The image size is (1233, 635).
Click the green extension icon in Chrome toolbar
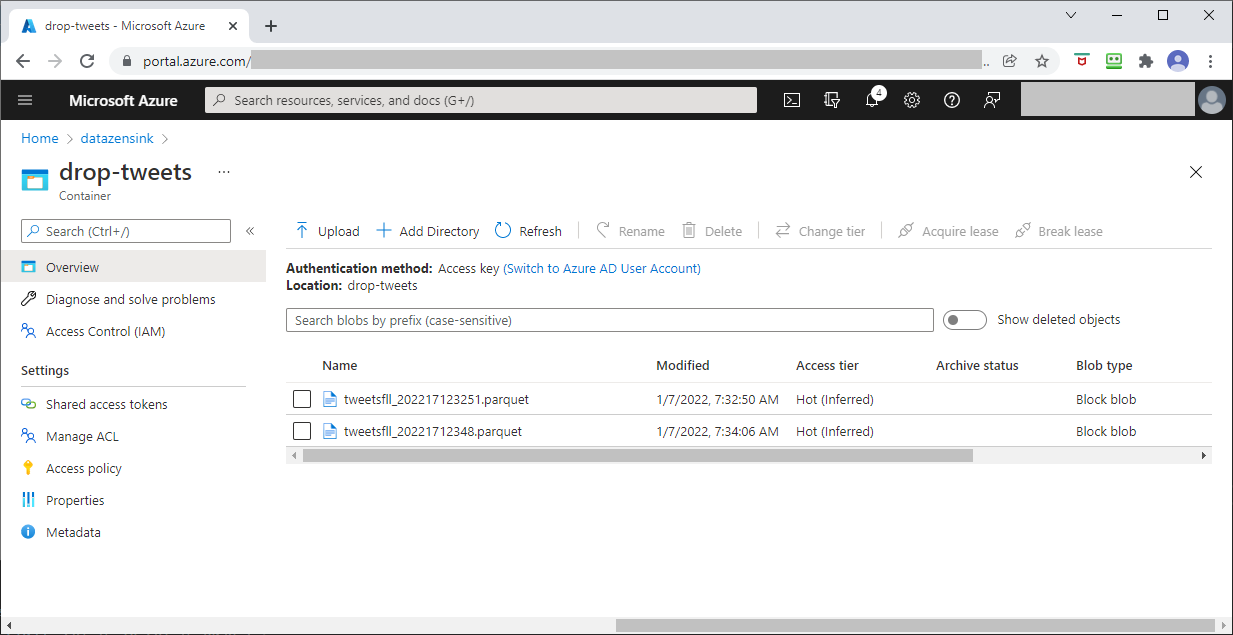tap(1114, 61)
